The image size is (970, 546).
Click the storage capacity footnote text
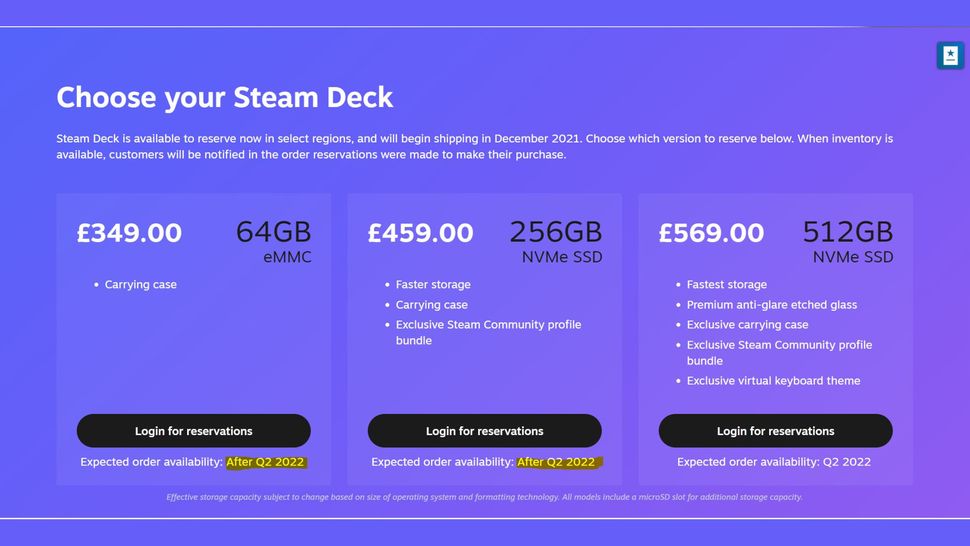tap(484, 497)
